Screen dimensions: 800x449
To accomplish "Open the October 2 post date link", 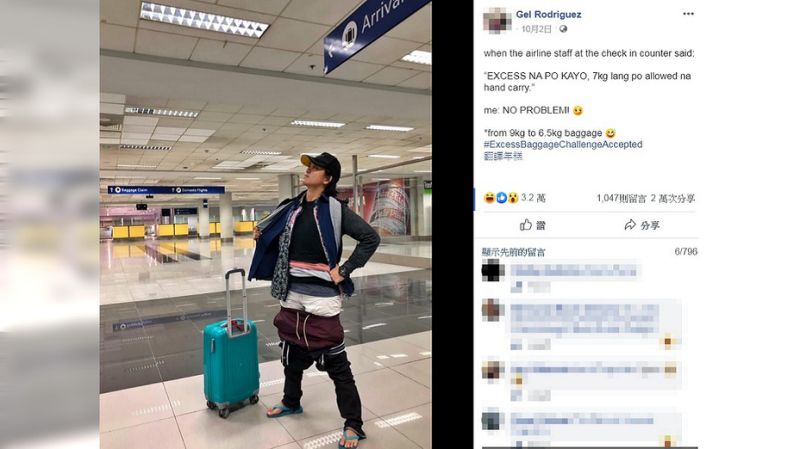I will pyautogui.click(x=536, y=29).
